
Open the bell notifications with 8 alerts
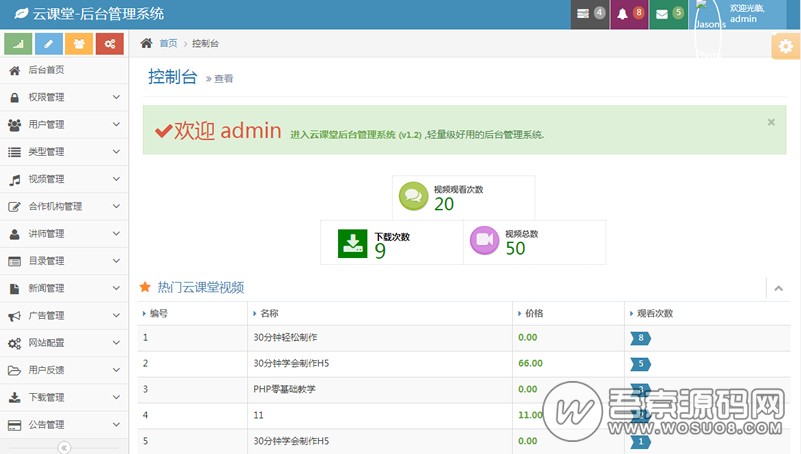(629, 14)
